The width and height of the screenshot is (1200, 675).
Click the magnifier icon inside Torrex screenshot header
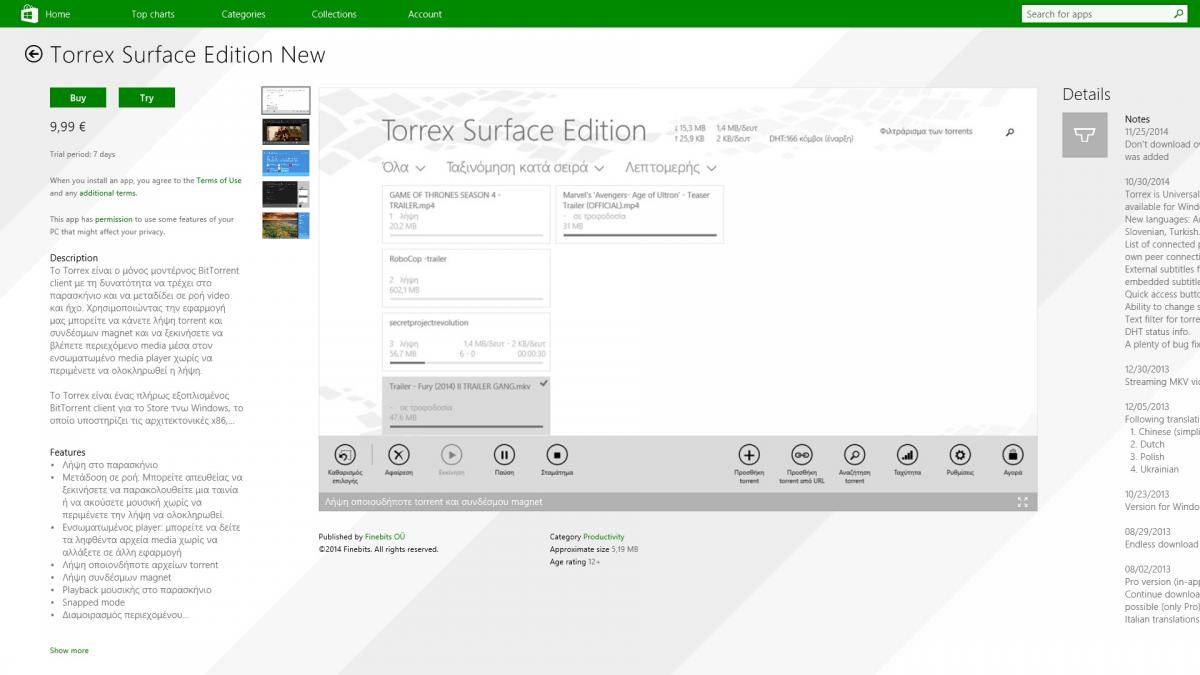click(x=1010, y=132)
